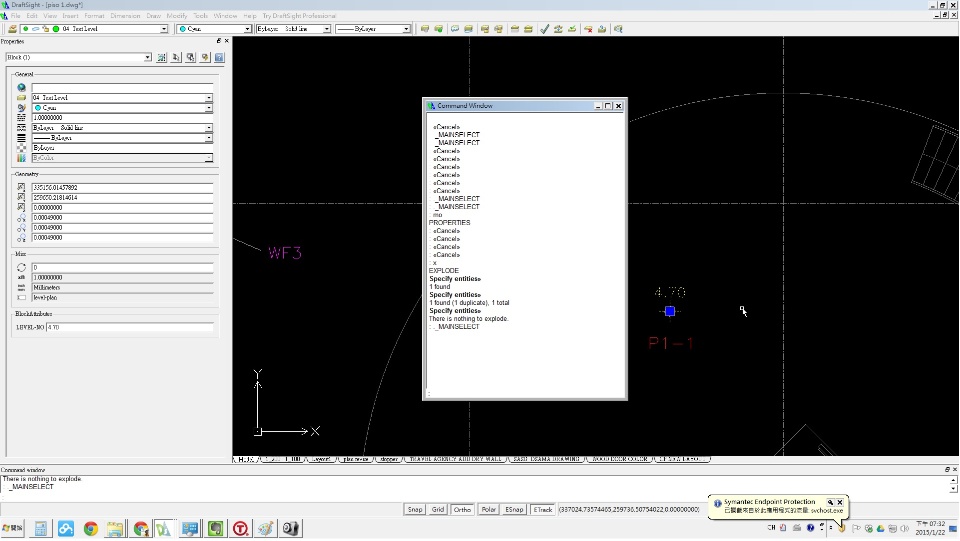Click the last layer tool icon with magnifier

(618, 29)
